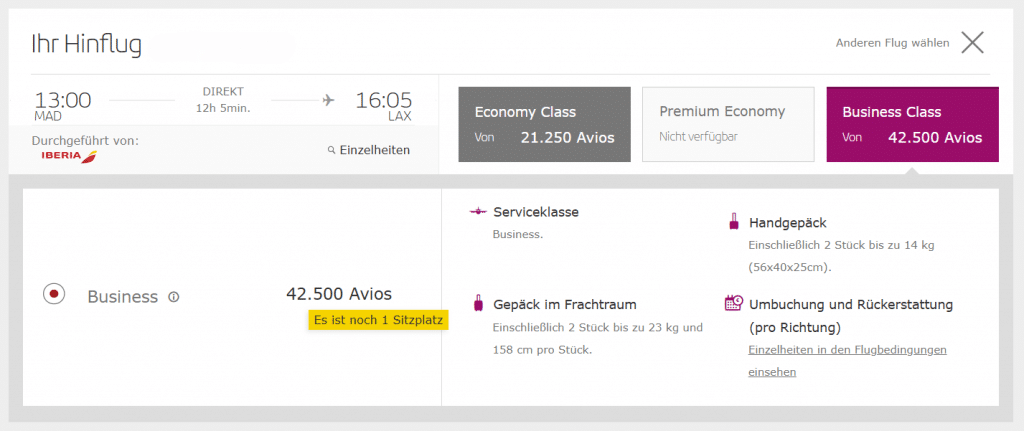The height and width of the screenshot is (431, 1024).
Task: Click the Ihr Hinflug heading
Action: pyautogui.click(x=87, y=45)
